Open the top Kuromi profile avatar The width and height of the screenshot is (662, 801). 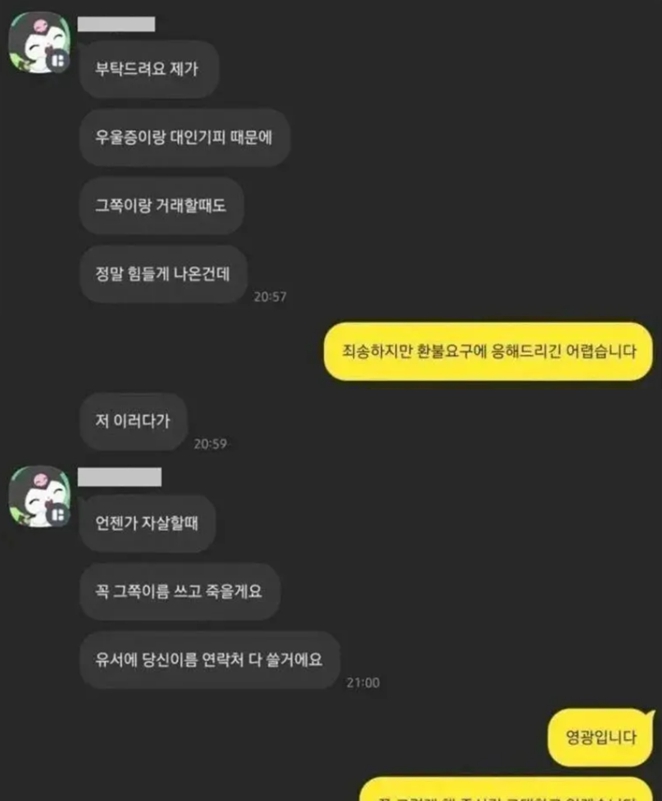point(39,43)
